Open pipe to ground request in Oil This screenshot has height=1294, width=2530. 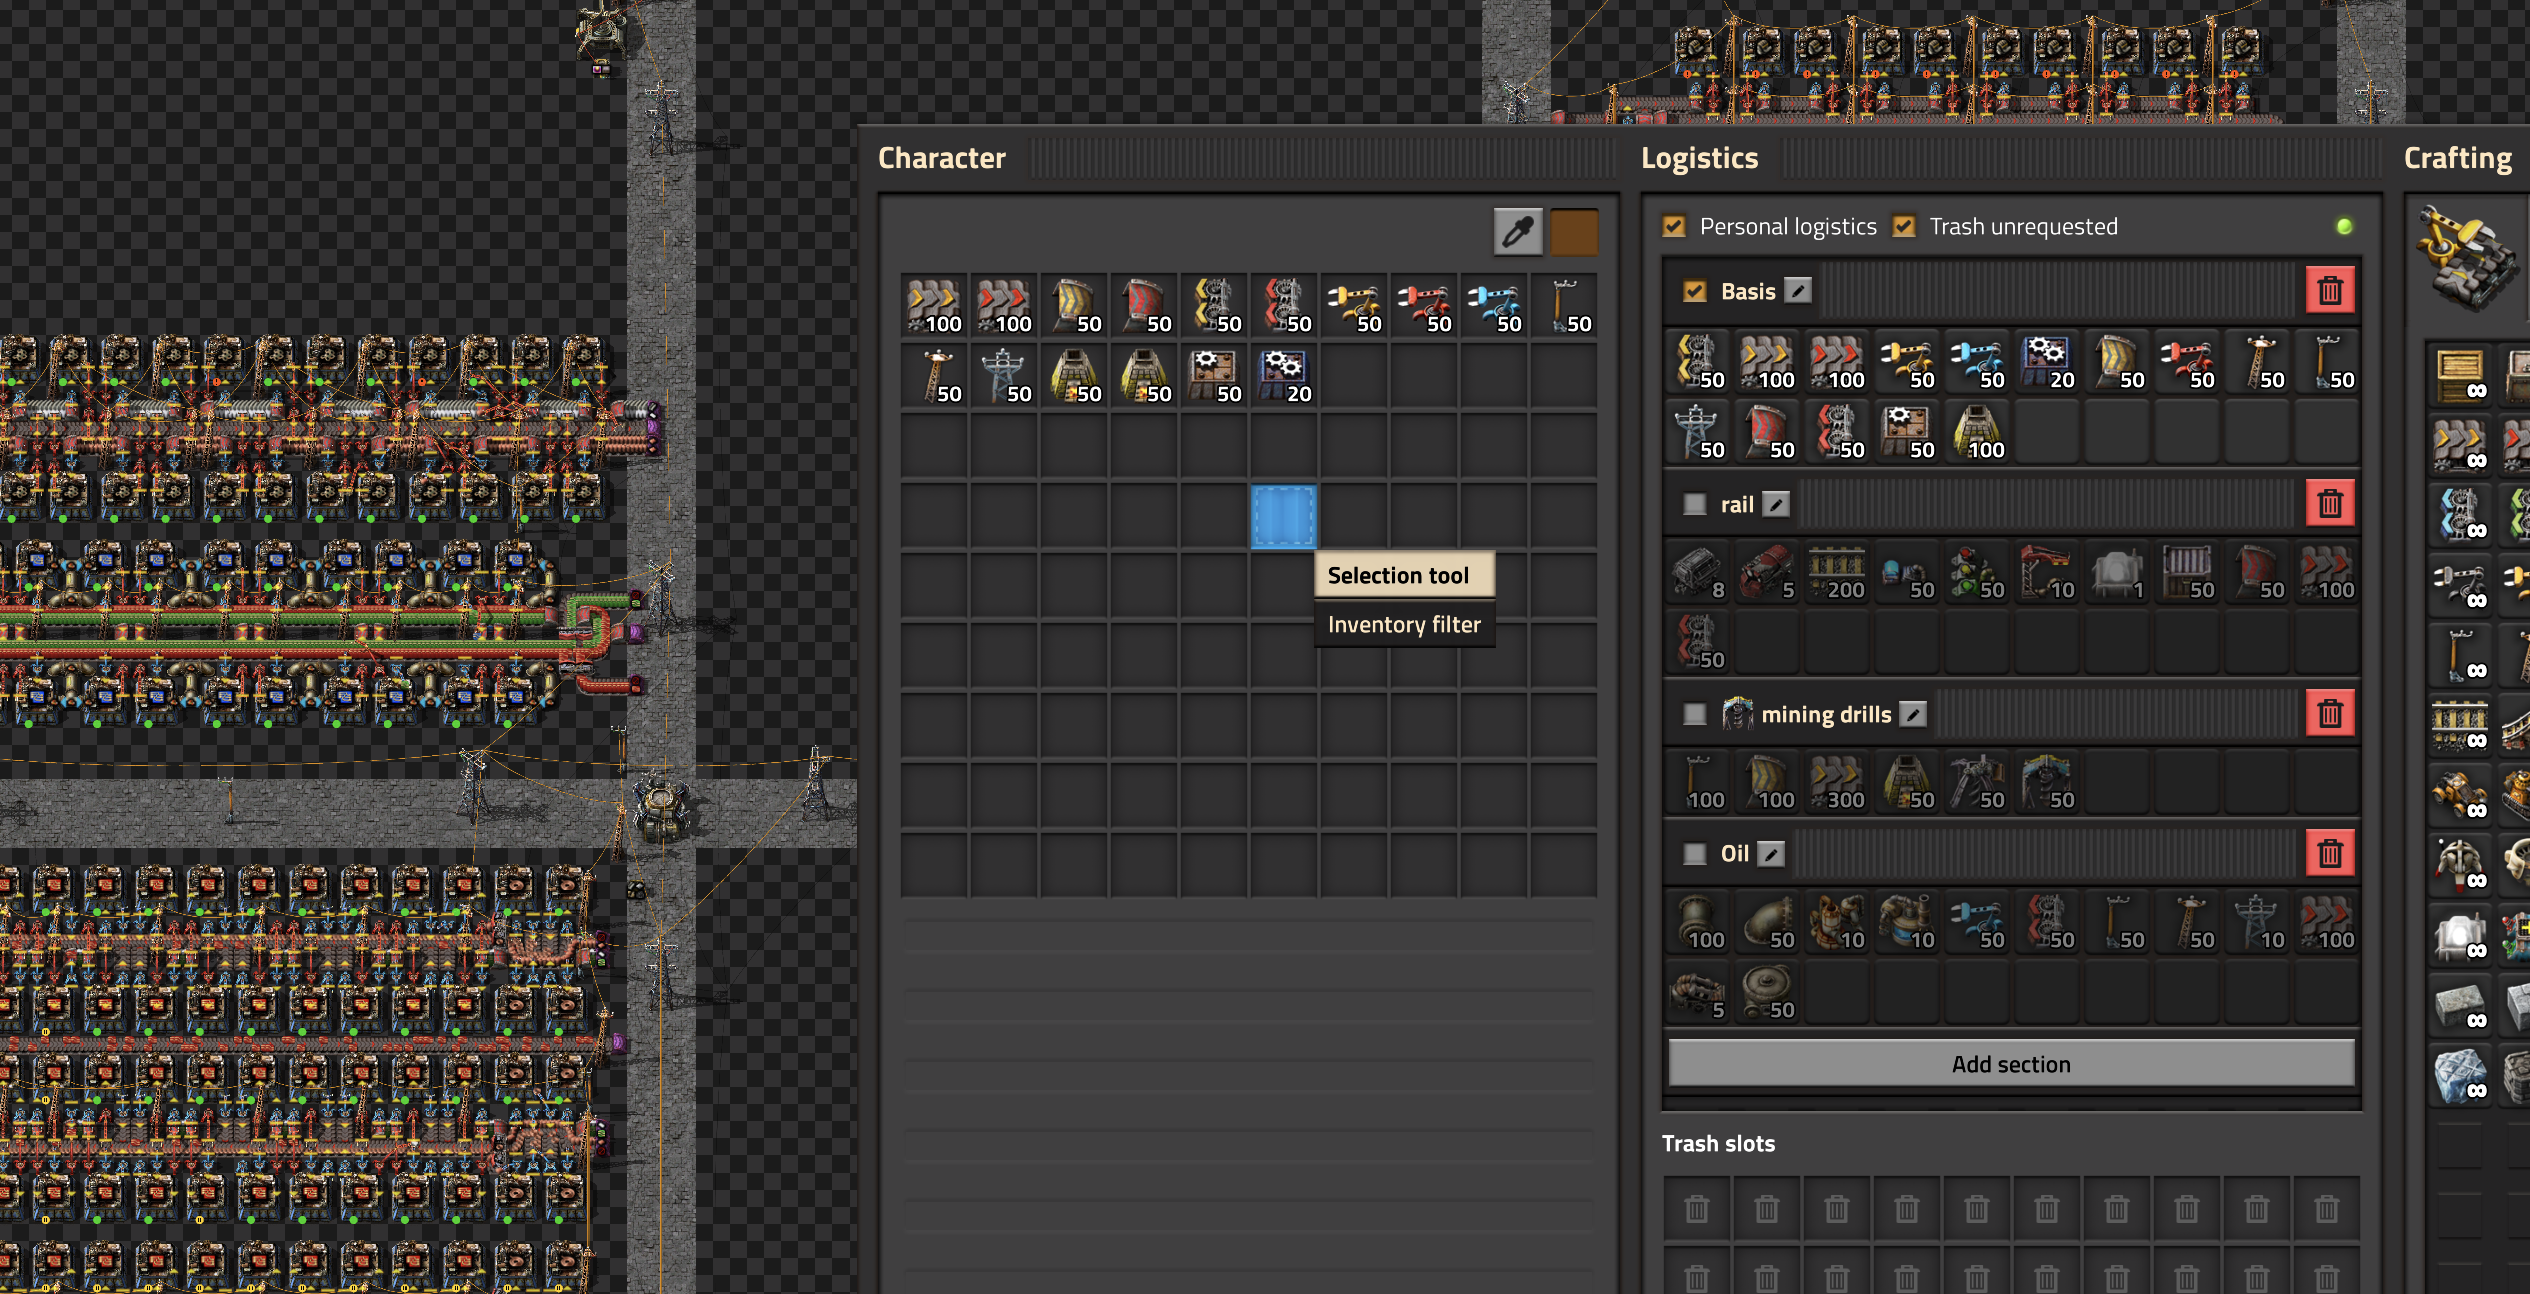(1767, 921)
